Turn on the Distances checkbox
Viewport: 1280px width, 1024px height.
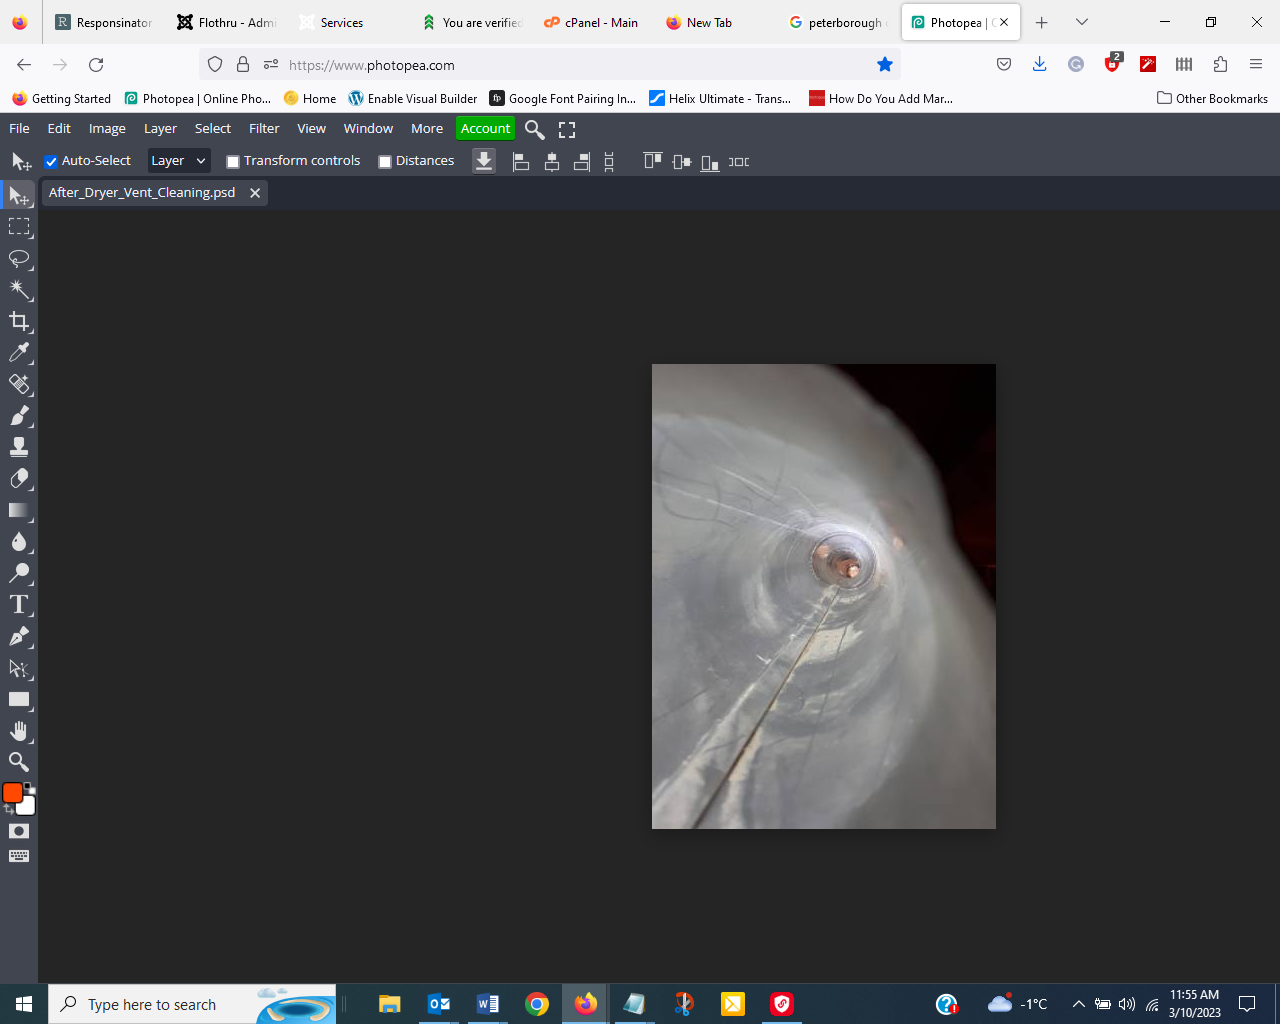tap(385, 161)
